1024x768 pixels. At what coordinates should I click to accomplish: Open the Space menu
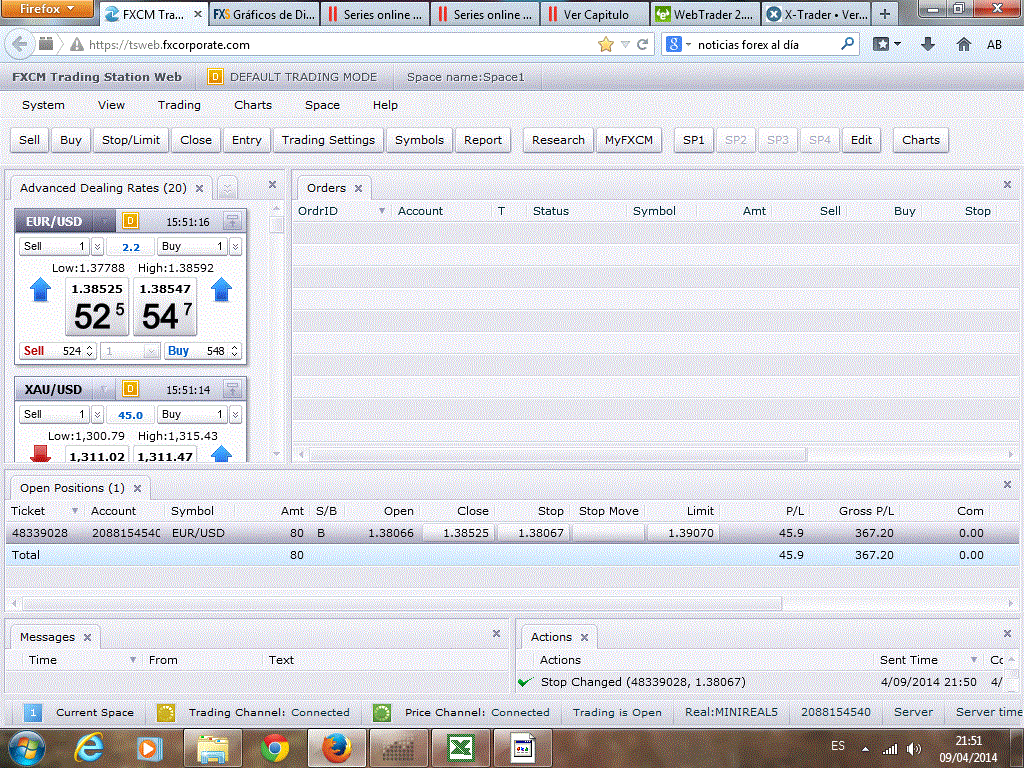point(322,104)
